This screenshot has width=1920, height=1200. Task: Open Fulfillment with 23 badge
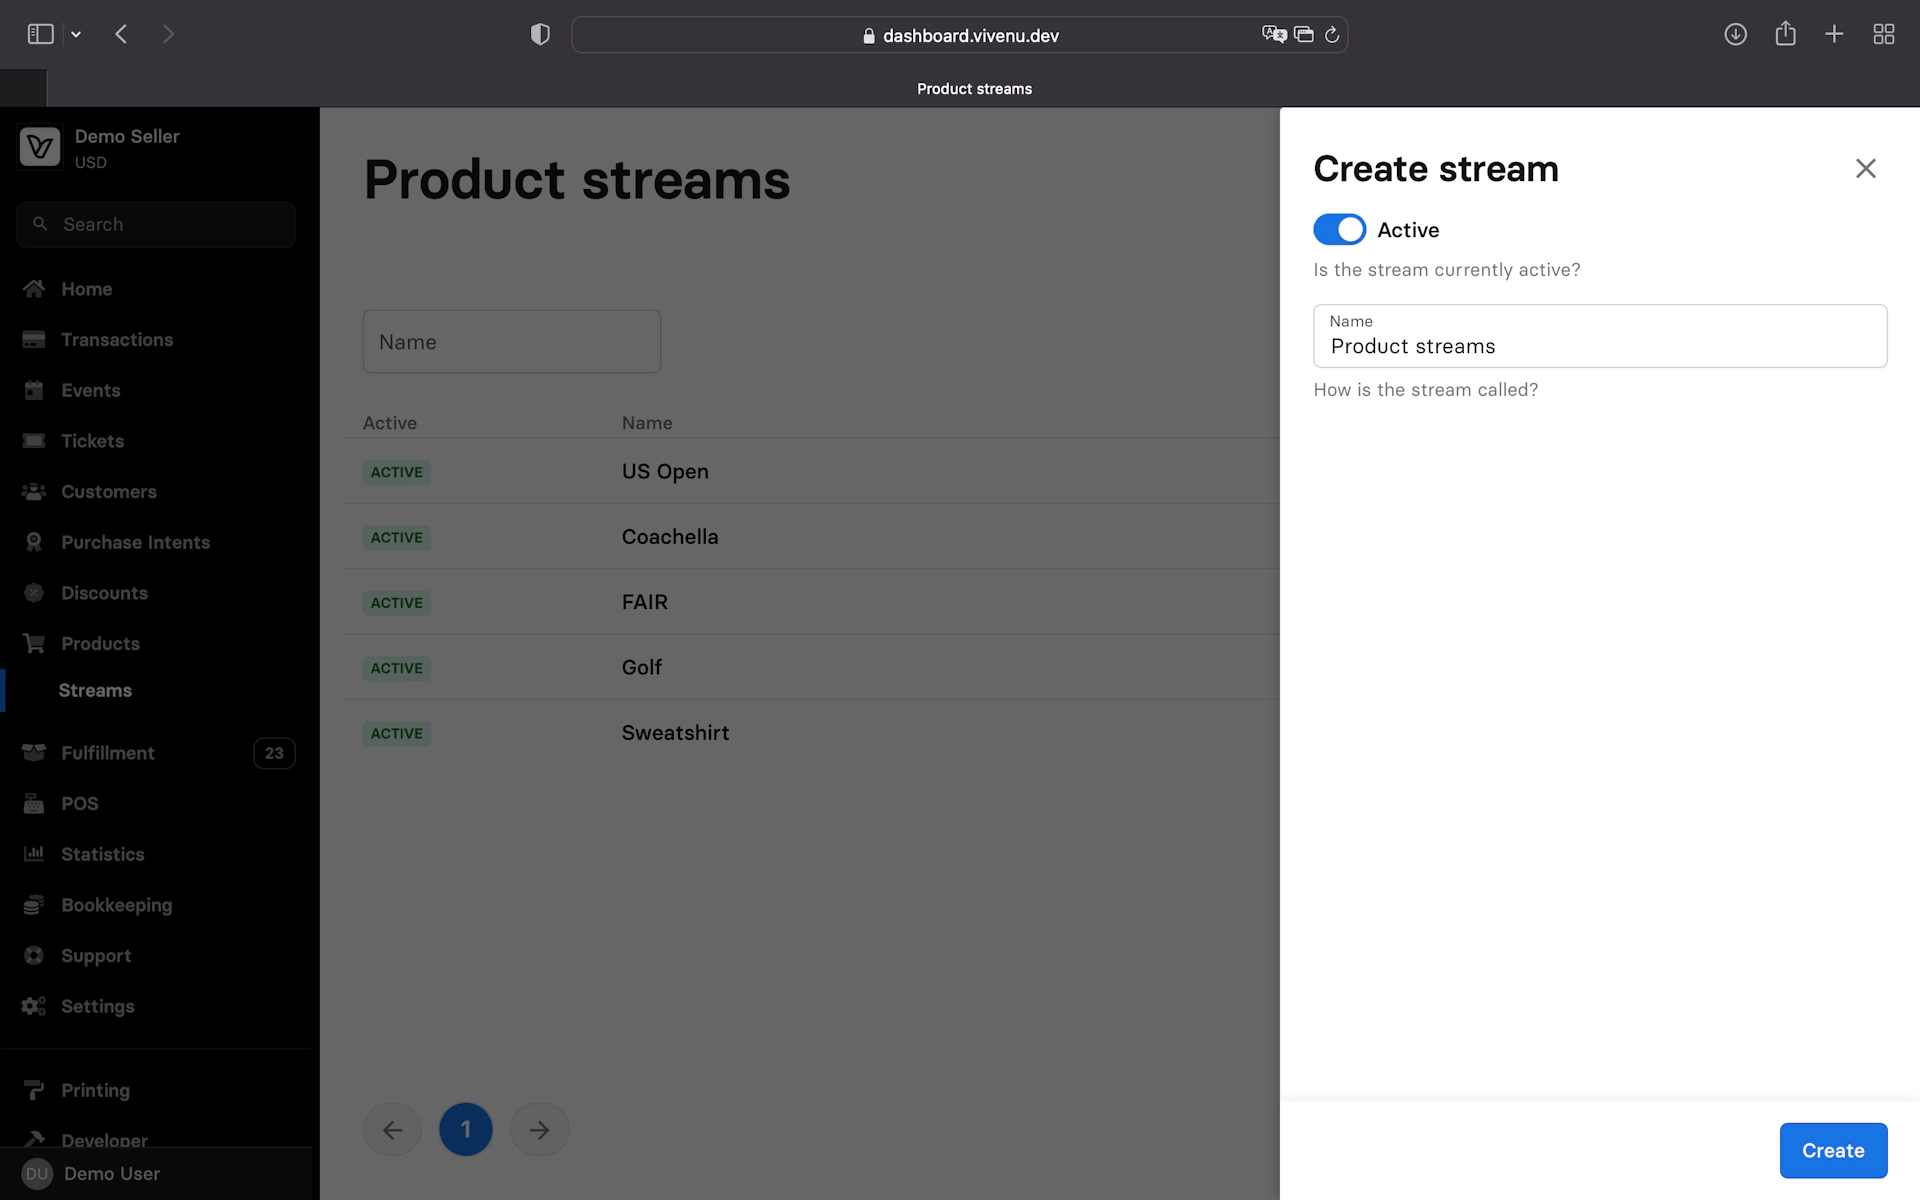click(x=108, y=753)
